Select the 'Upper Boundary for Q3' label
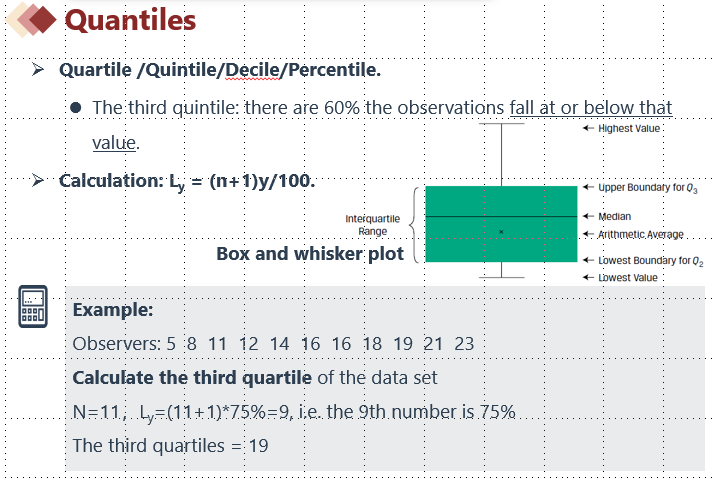 coord(648,188)
